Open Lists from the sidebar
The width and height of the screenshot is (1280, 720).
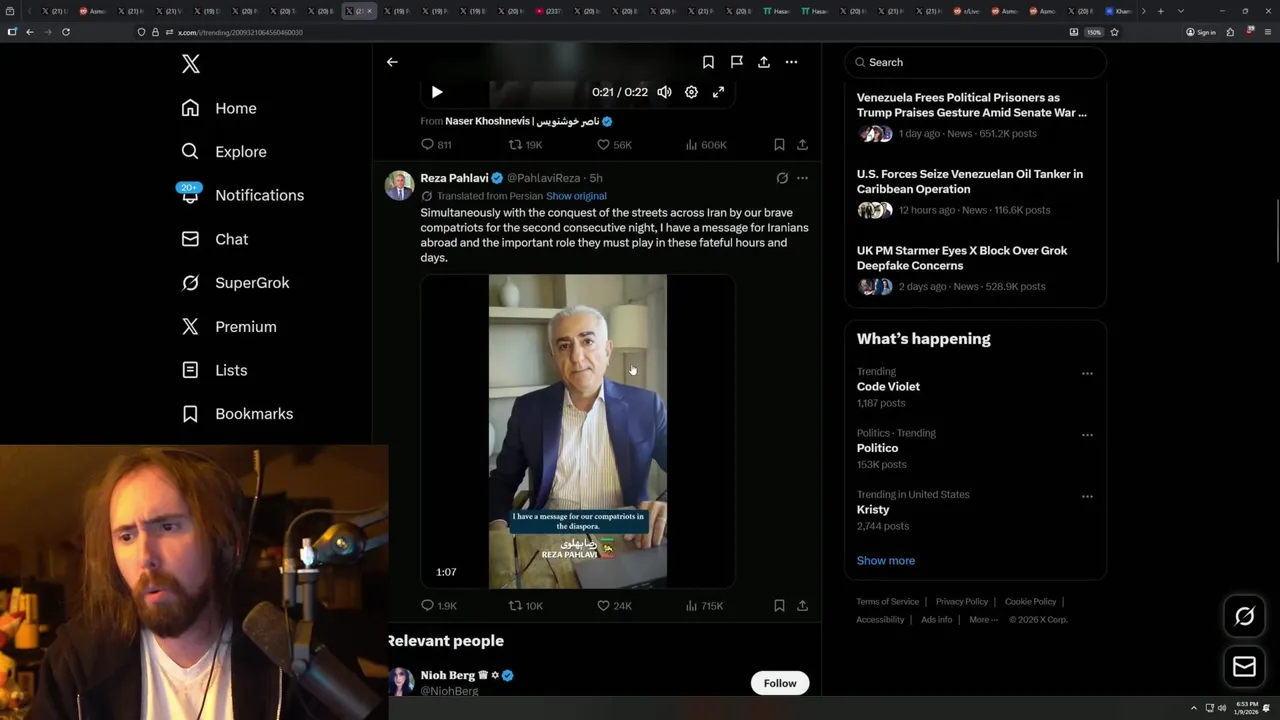(214, 370)
